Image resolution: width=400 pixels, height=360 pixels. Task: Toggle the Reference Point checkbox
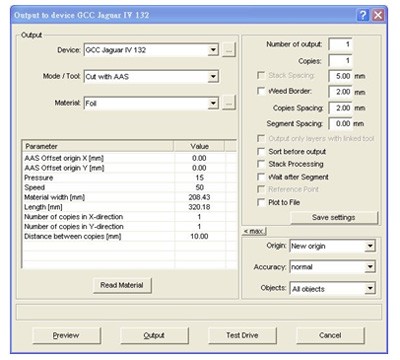[261, 189]
